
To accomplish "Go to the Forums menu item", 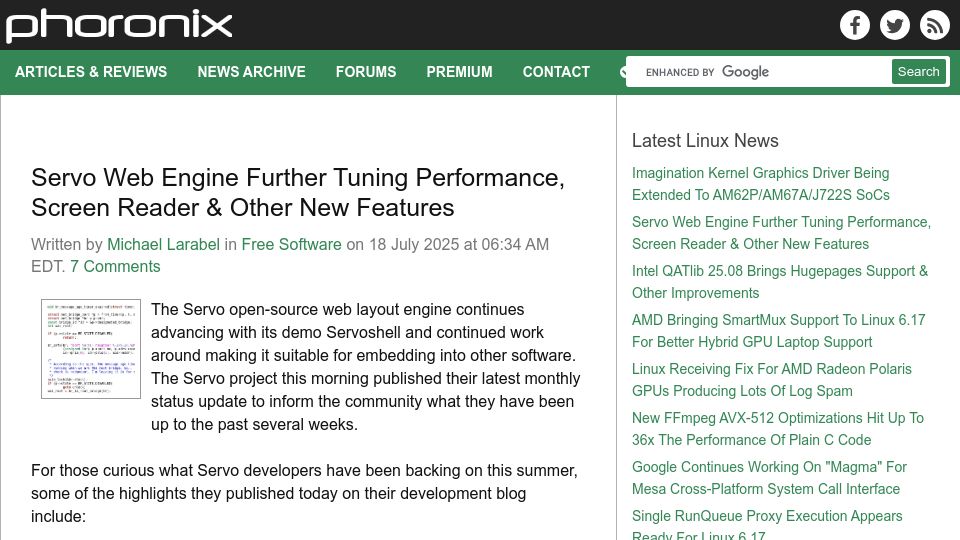I will 366,72.
